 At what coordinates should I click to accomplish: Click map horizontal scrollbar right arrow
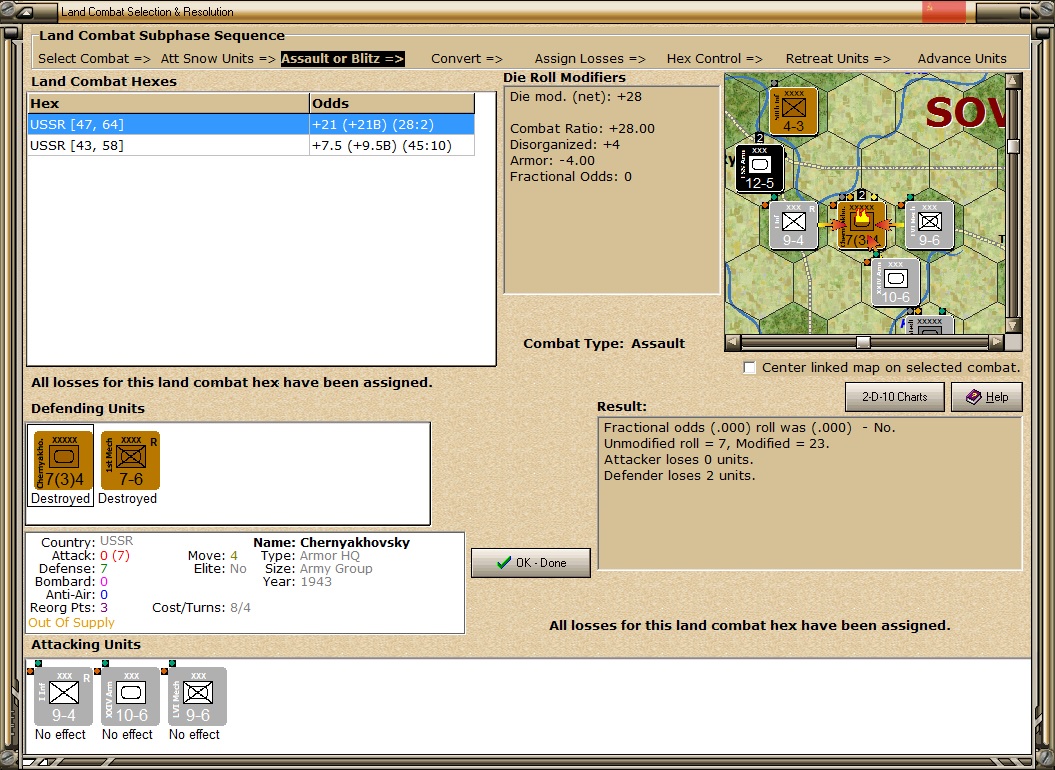coord(996,343)
